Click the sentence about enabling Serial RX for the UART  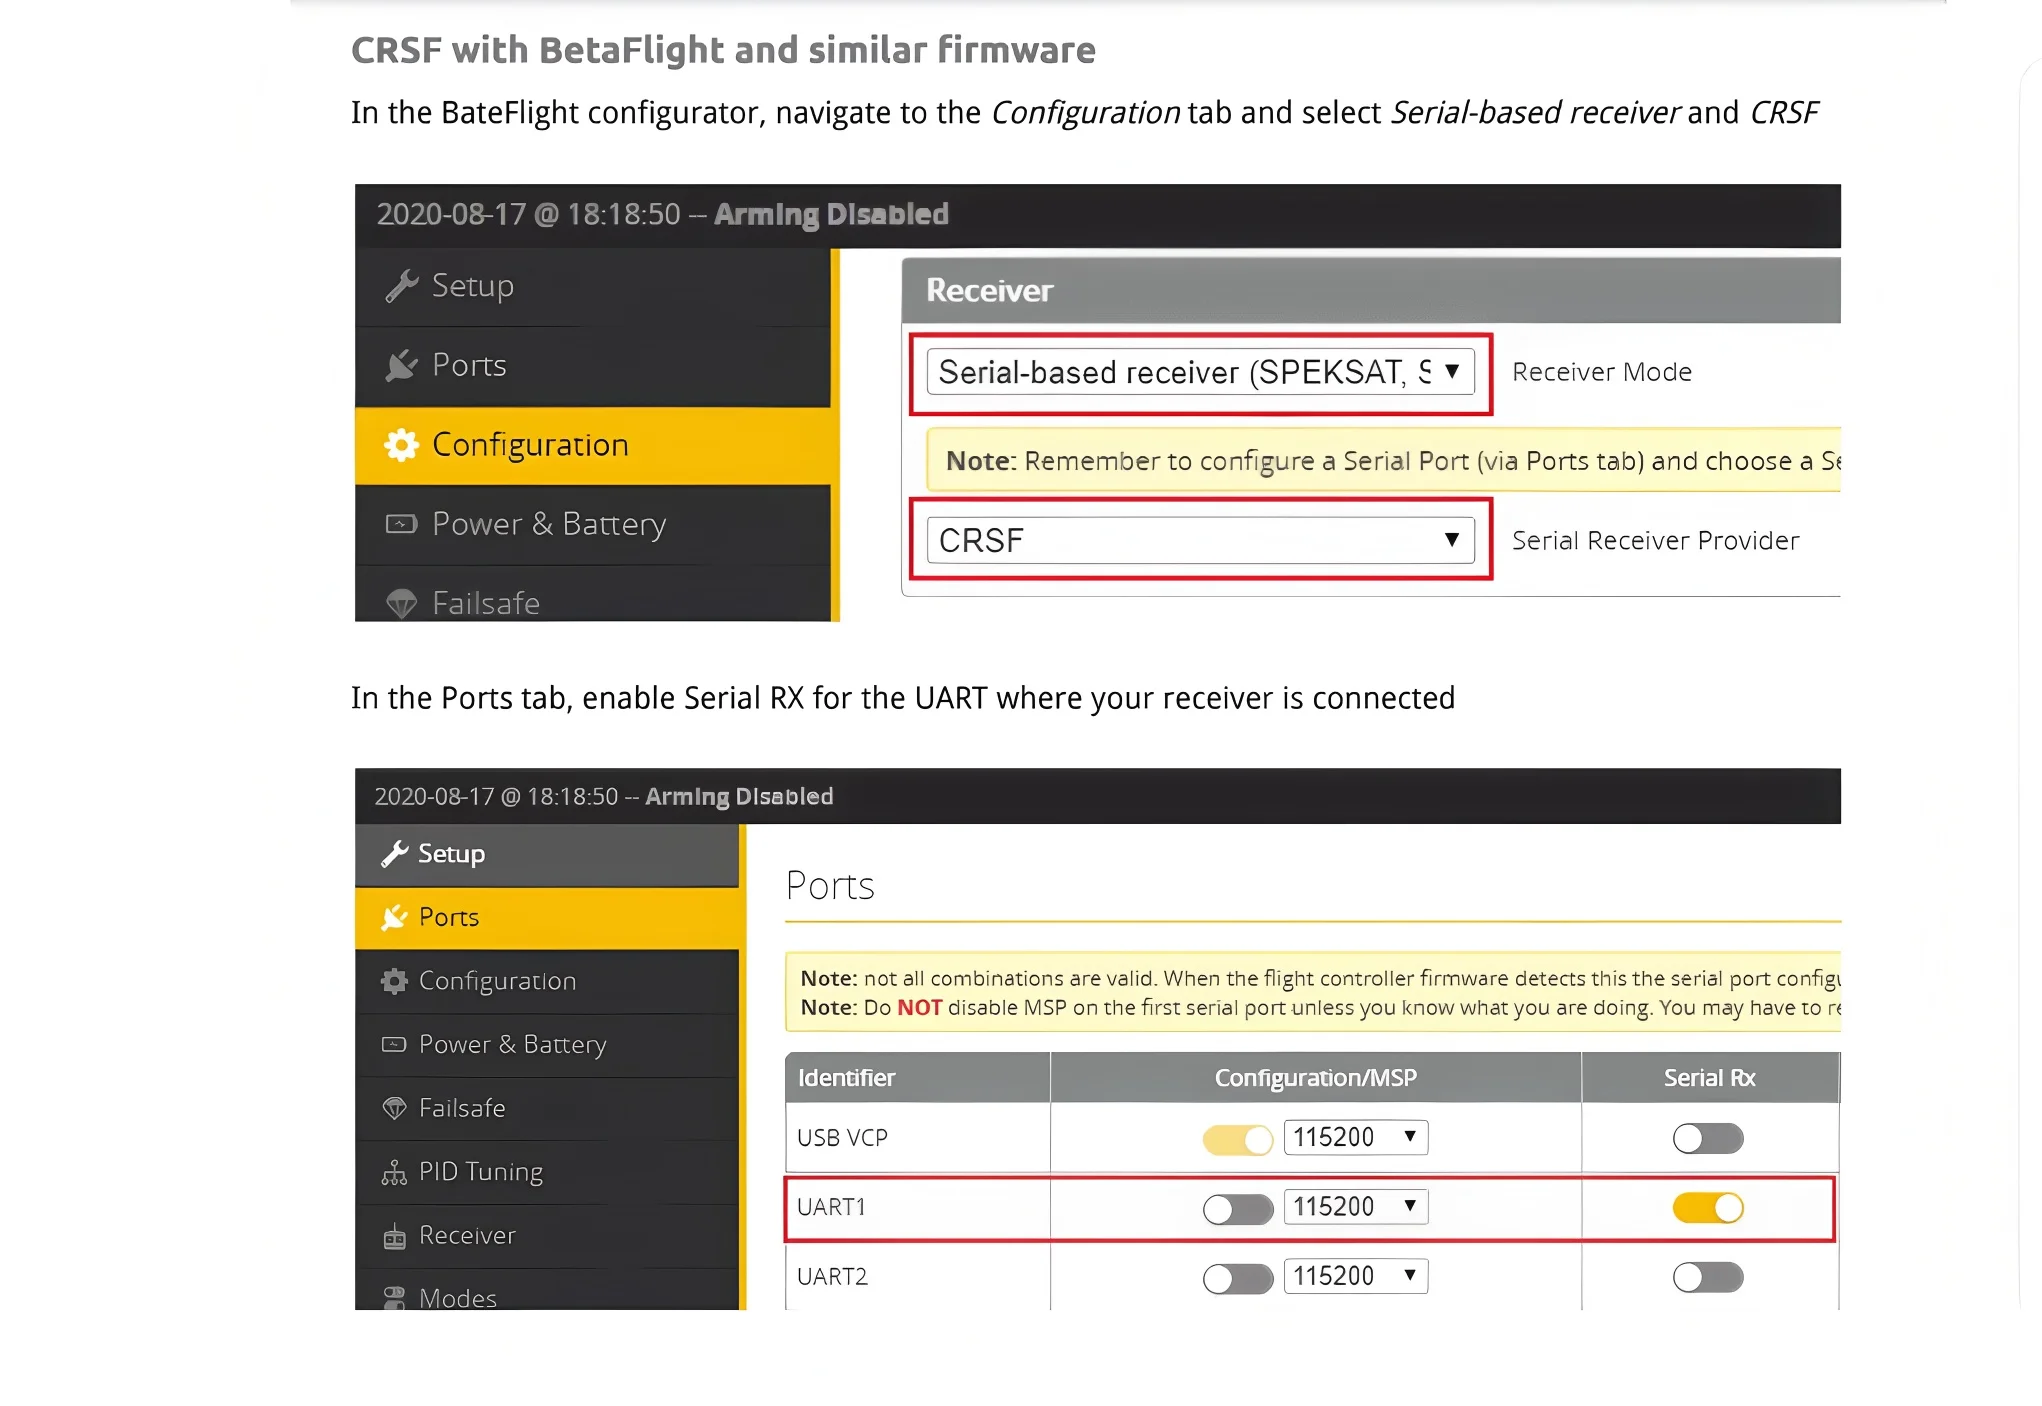(903, 698)
